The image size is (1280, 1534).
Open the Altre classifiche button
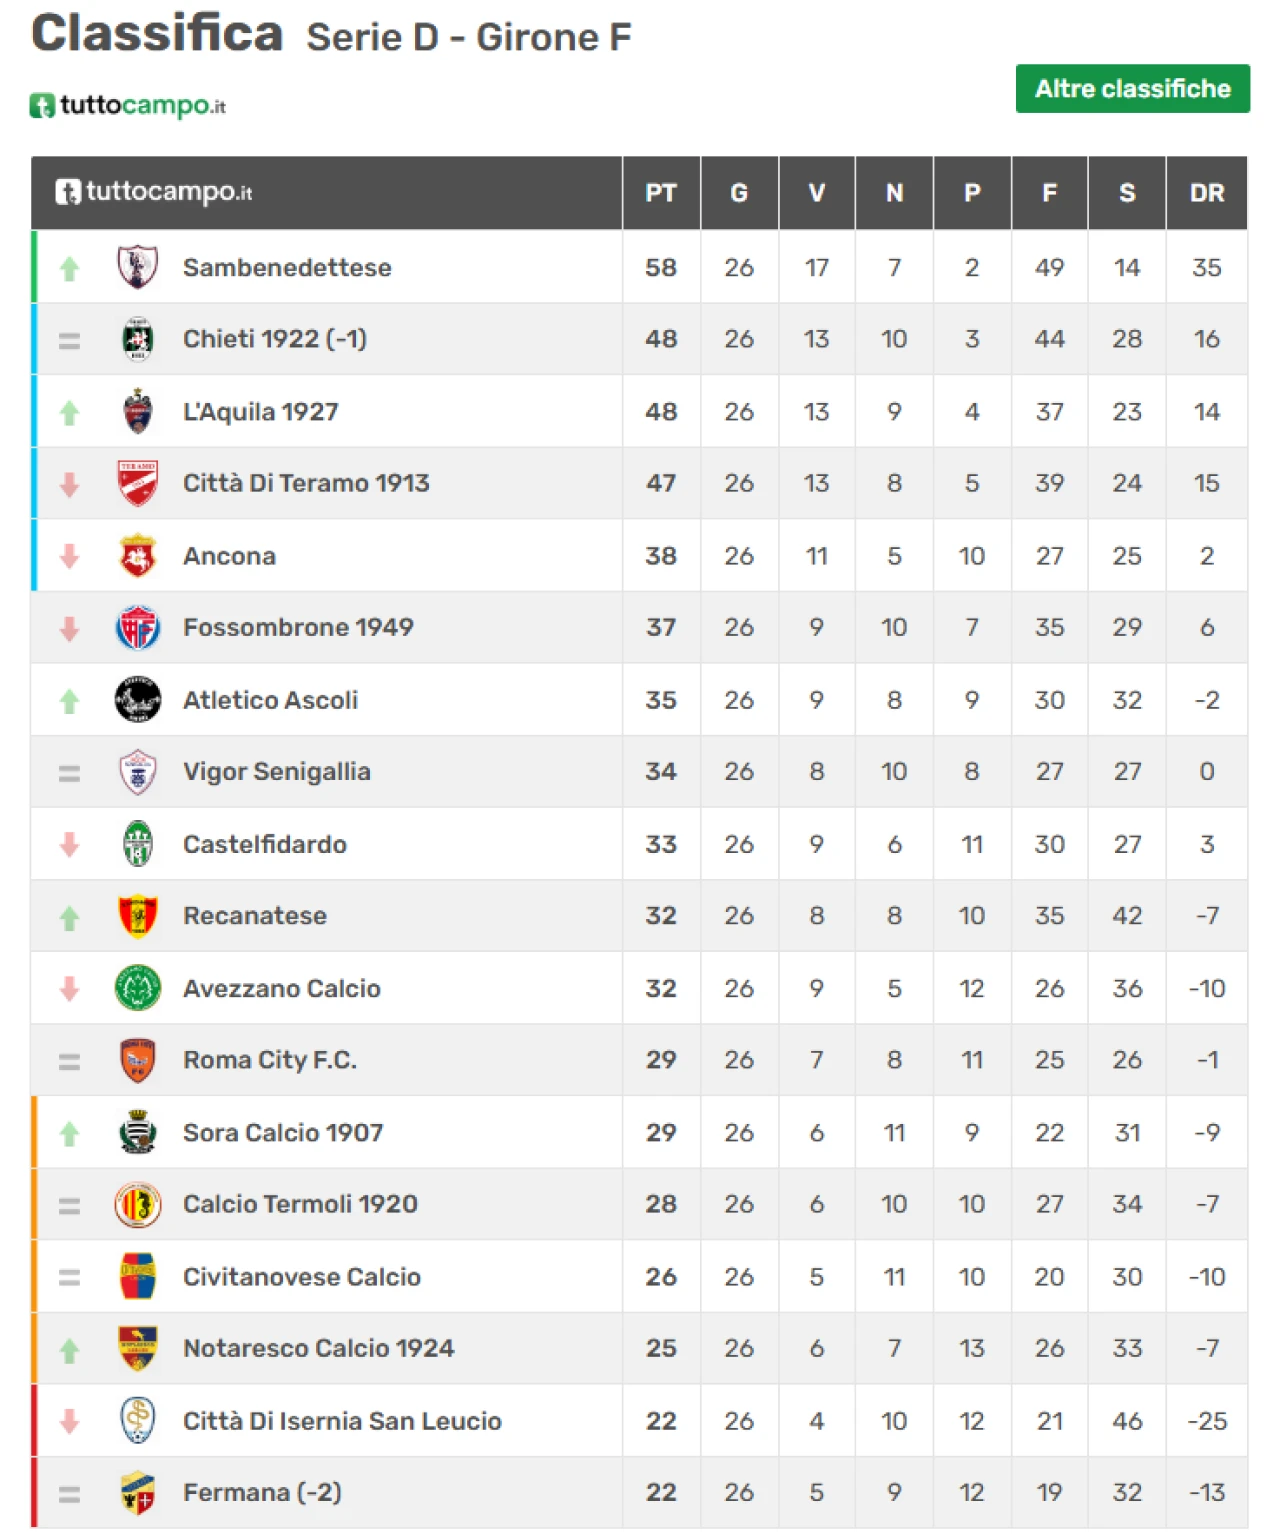pyautogui.click(x=1133, y=89)
